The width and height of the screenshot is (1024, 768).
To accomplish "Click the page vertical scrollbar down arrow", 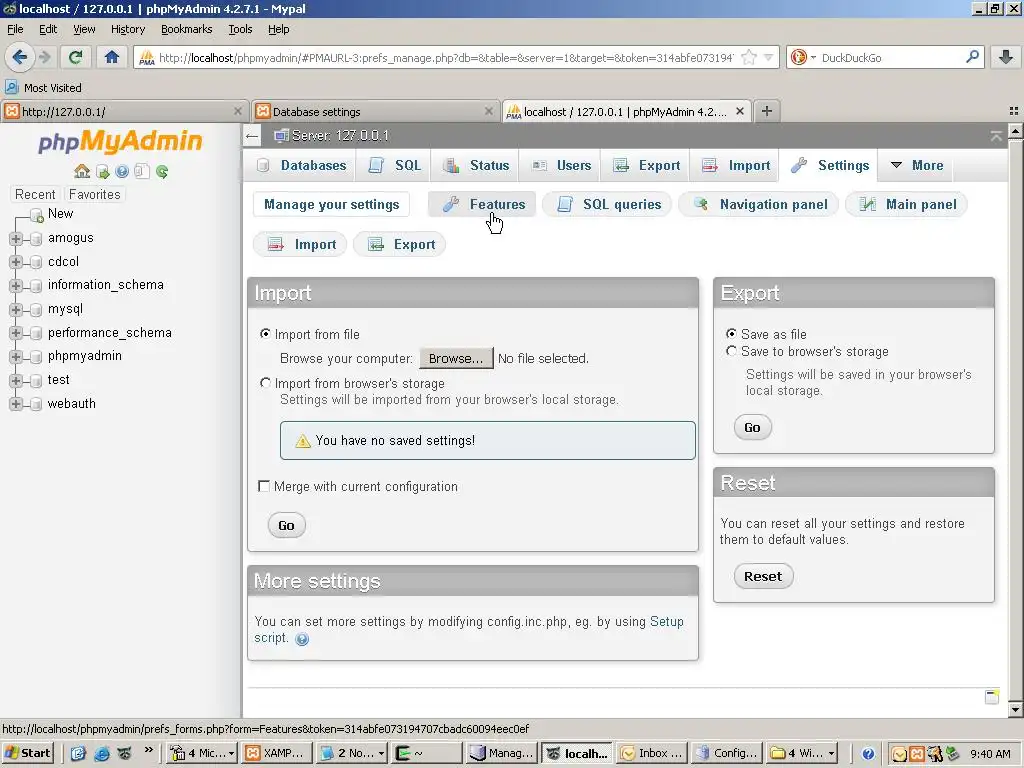I will tap(1016, 709).
